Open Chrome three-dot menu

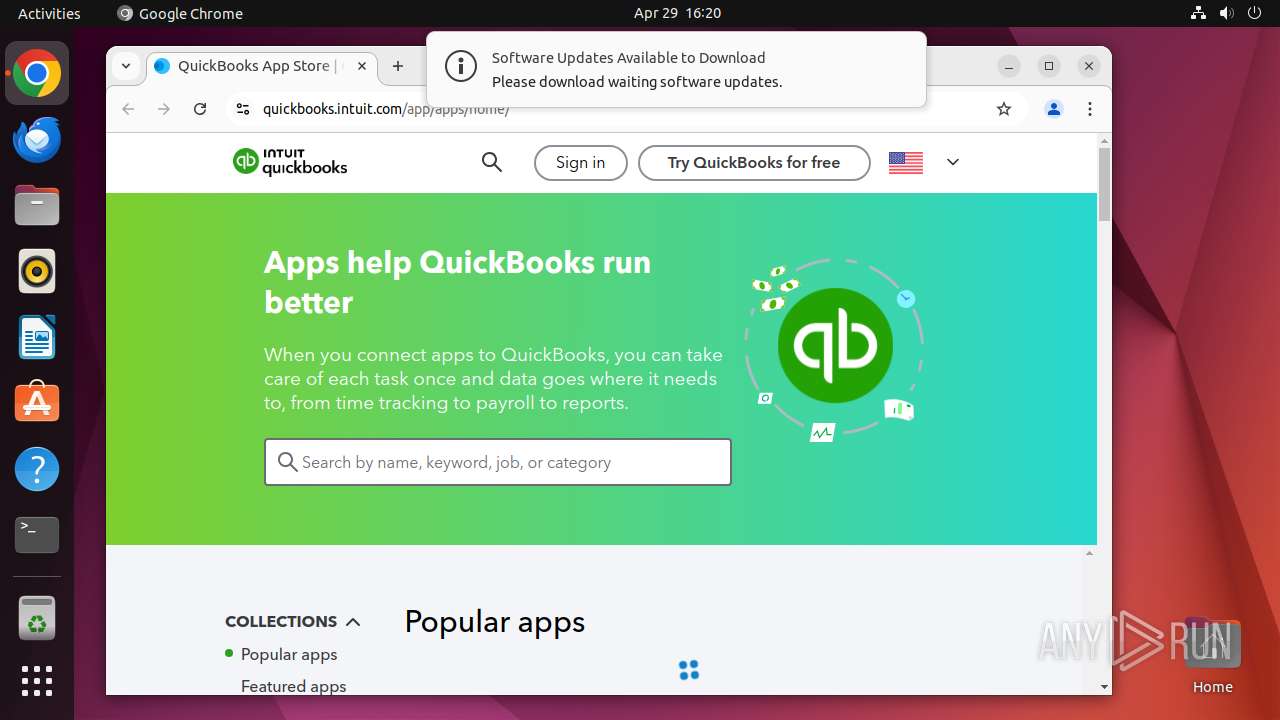point(1090,109)
